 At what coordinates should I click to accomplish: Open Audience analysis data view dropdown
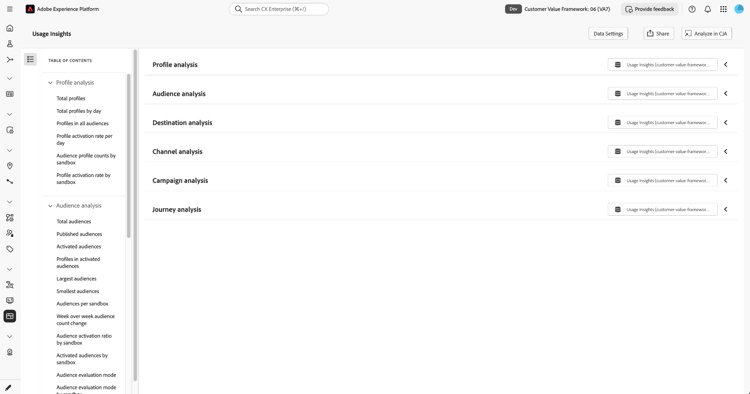[662, 94]
